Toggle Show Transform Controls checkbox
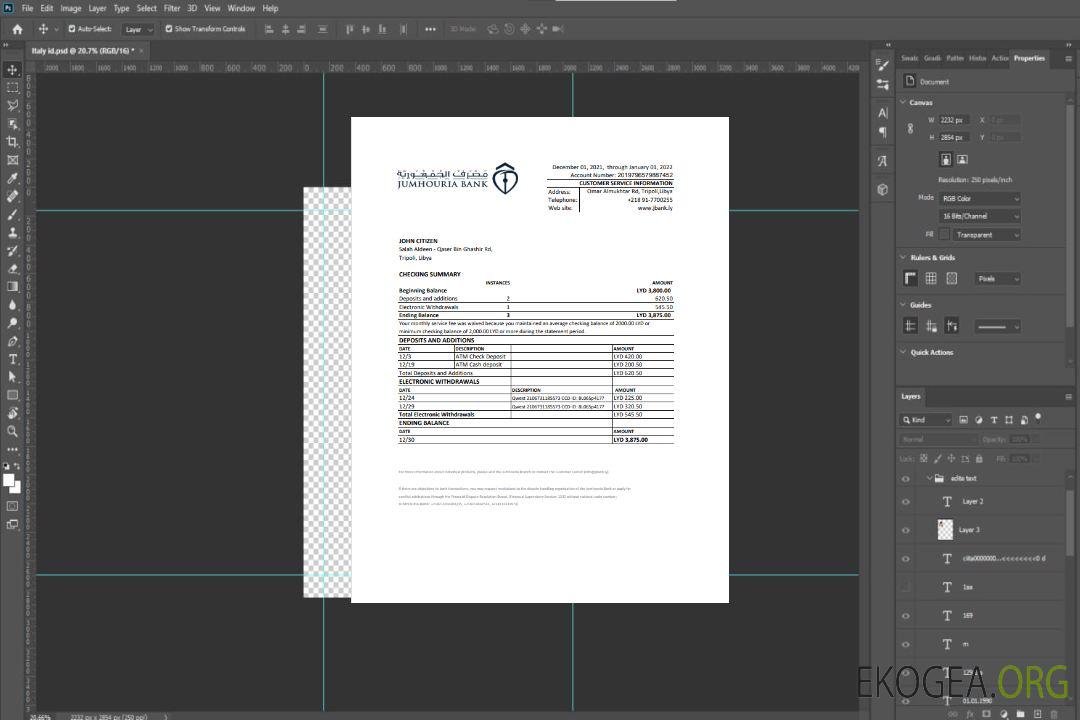1080x720 pixels. coord(169,29)
